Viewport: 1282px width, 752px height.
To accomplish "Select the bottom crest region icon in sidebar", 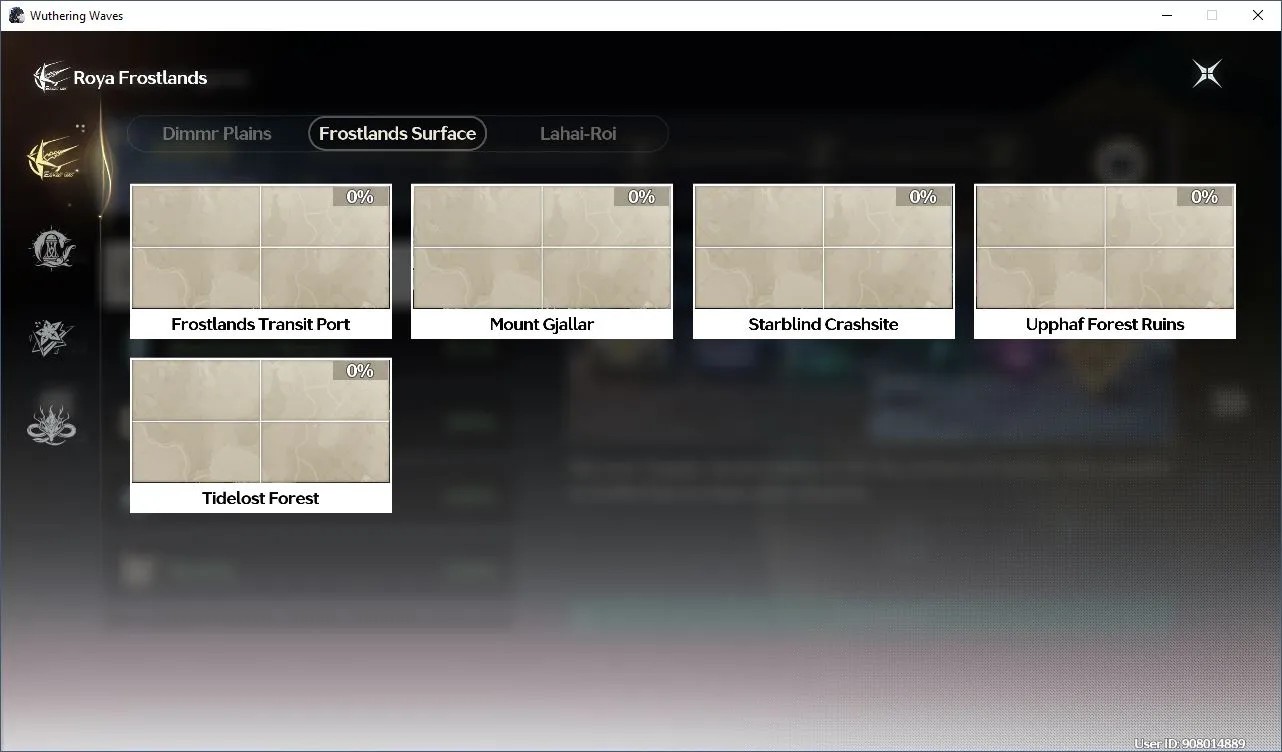I will [52, 424].
